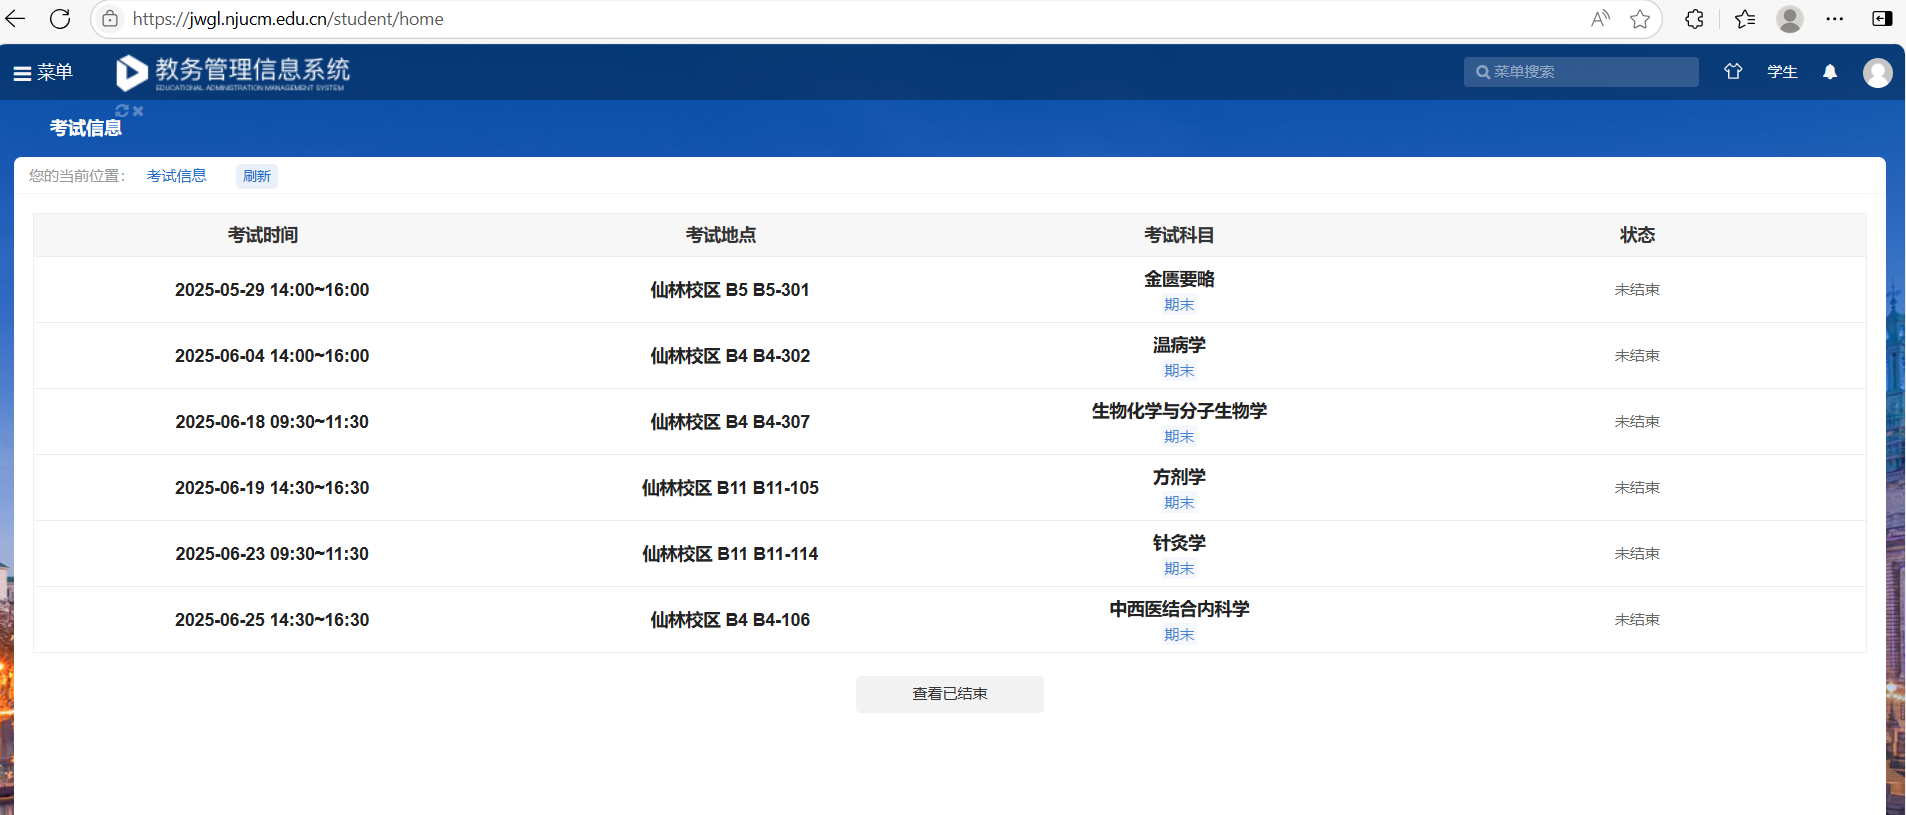Click the educational system logo
The image size is (1906, 815).
pyautogui.click(x=233, y=72)
